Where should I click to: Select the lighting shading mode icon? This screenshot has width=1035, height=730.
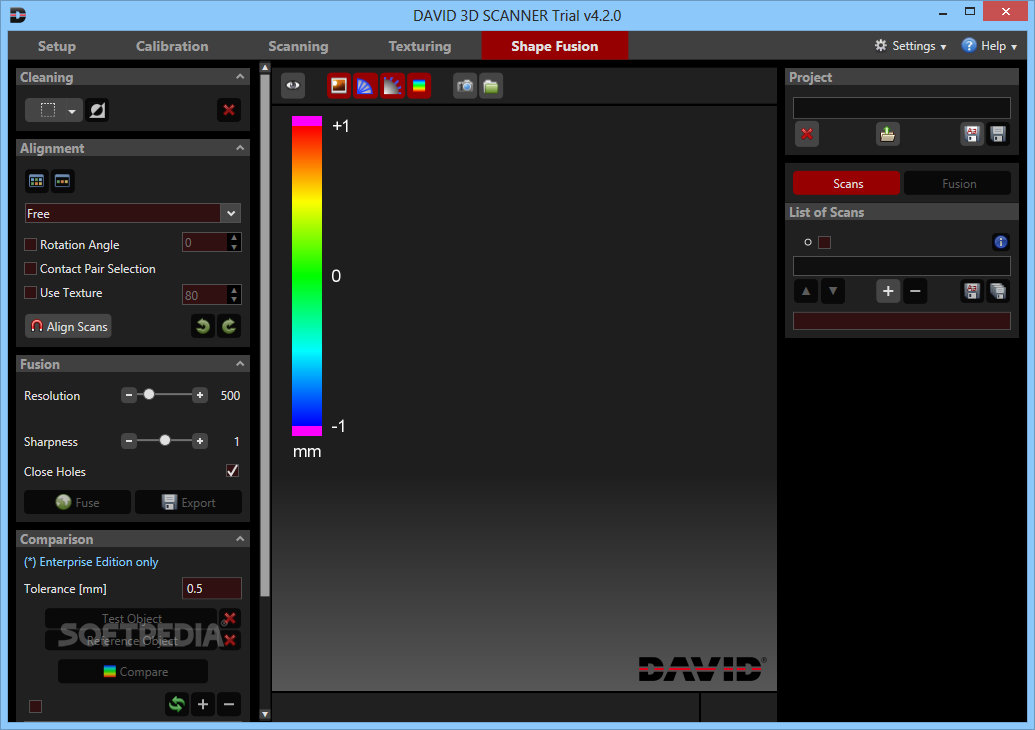pos(392,86)
